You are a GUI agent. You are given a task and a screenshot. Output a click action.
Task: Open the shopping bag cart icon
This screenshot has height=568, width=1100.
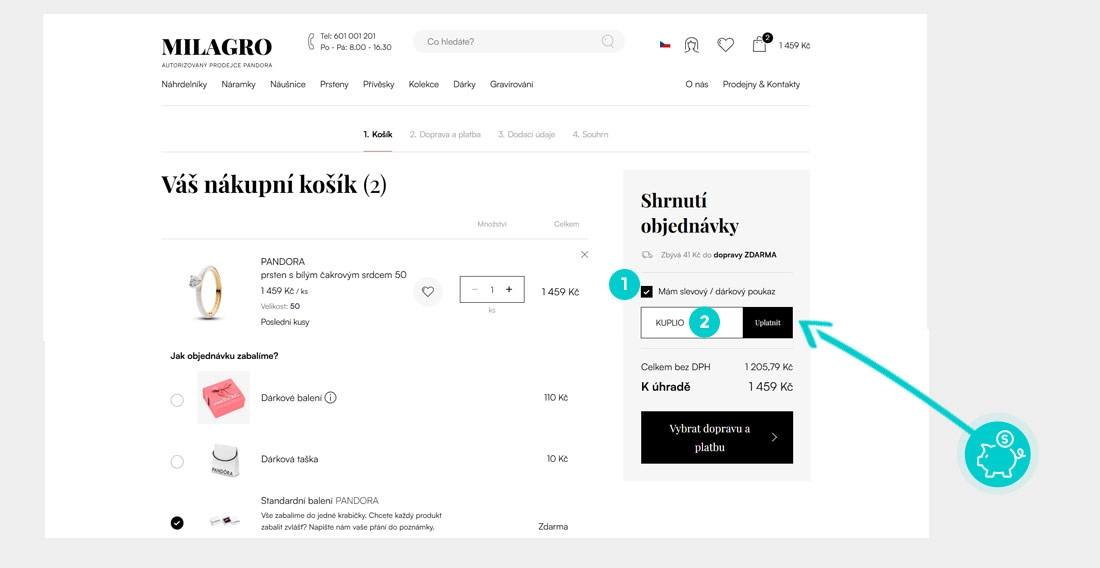pos(760,45)
